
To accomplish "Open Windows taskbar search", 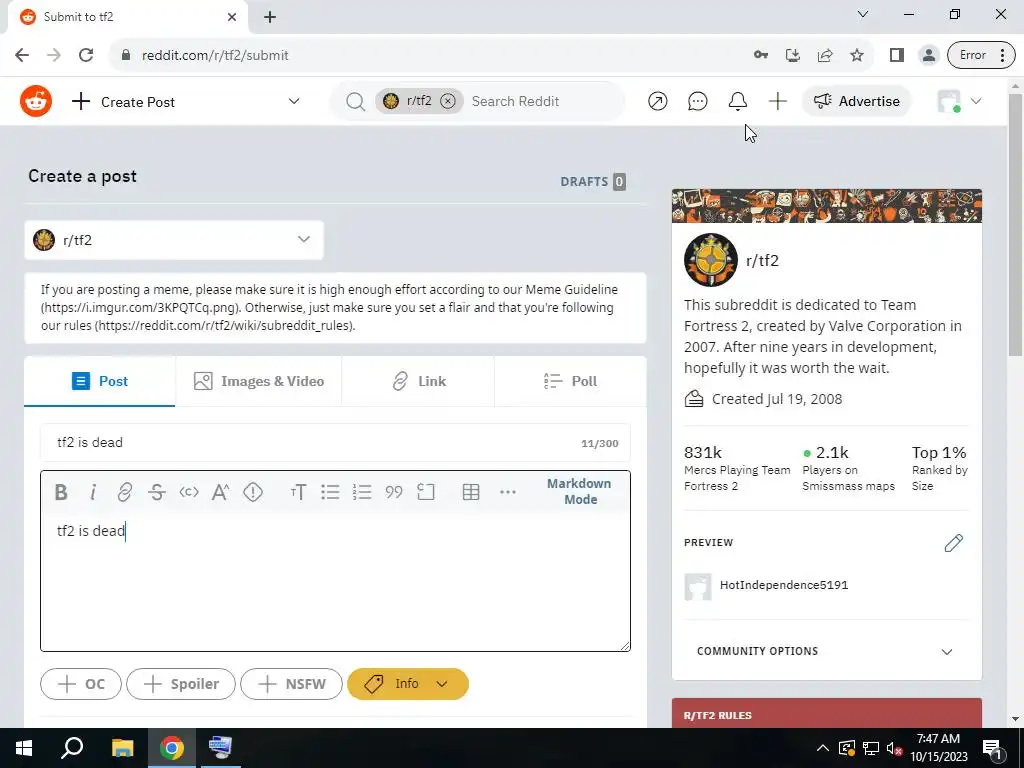I will click(72, 748).
